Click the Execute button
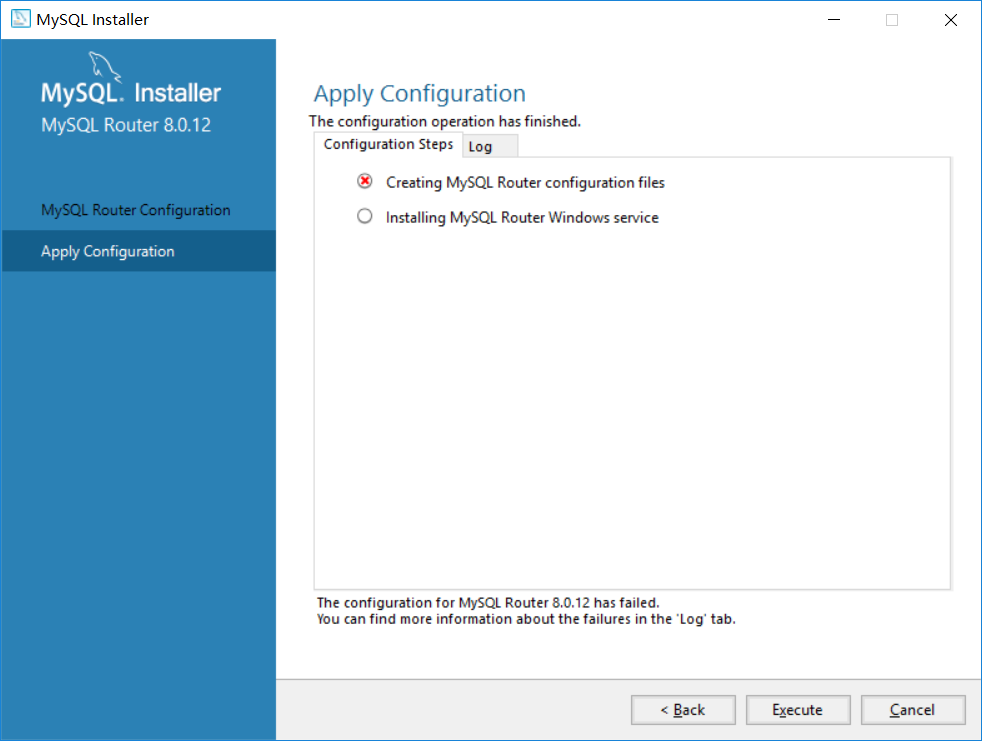982x741 pixels. (x=798, y=710)
